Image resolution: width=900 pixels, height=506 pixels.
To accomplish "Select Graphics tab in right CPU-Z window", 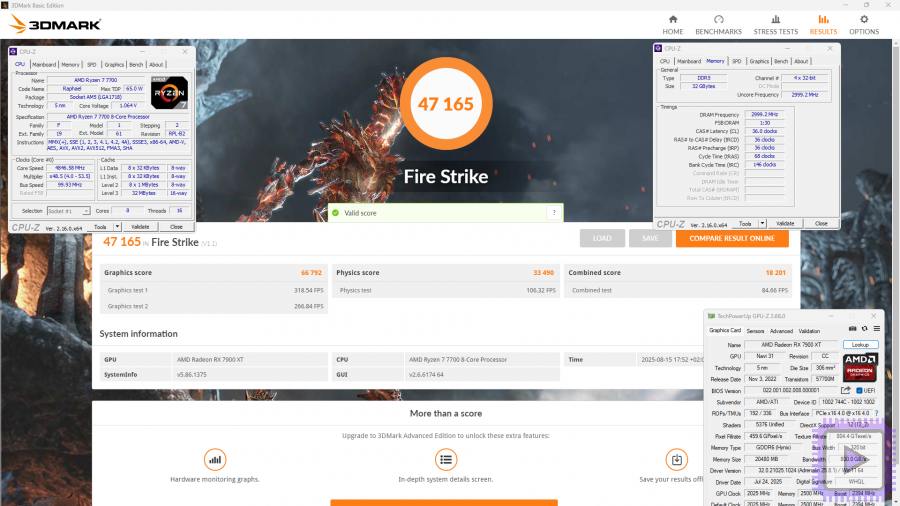I will (759, 61).
